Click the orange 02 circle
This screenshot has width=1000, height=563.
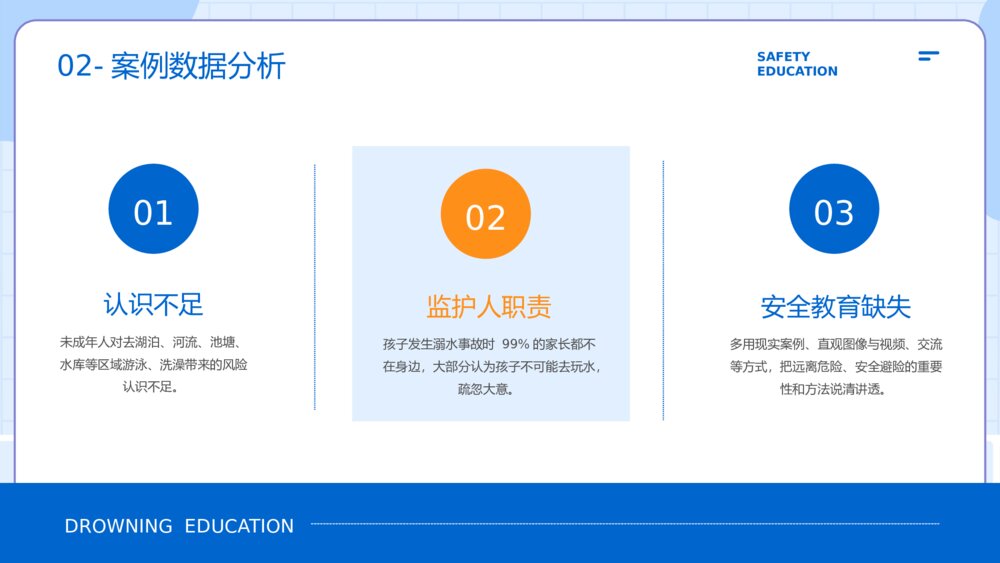pos(485,214)
